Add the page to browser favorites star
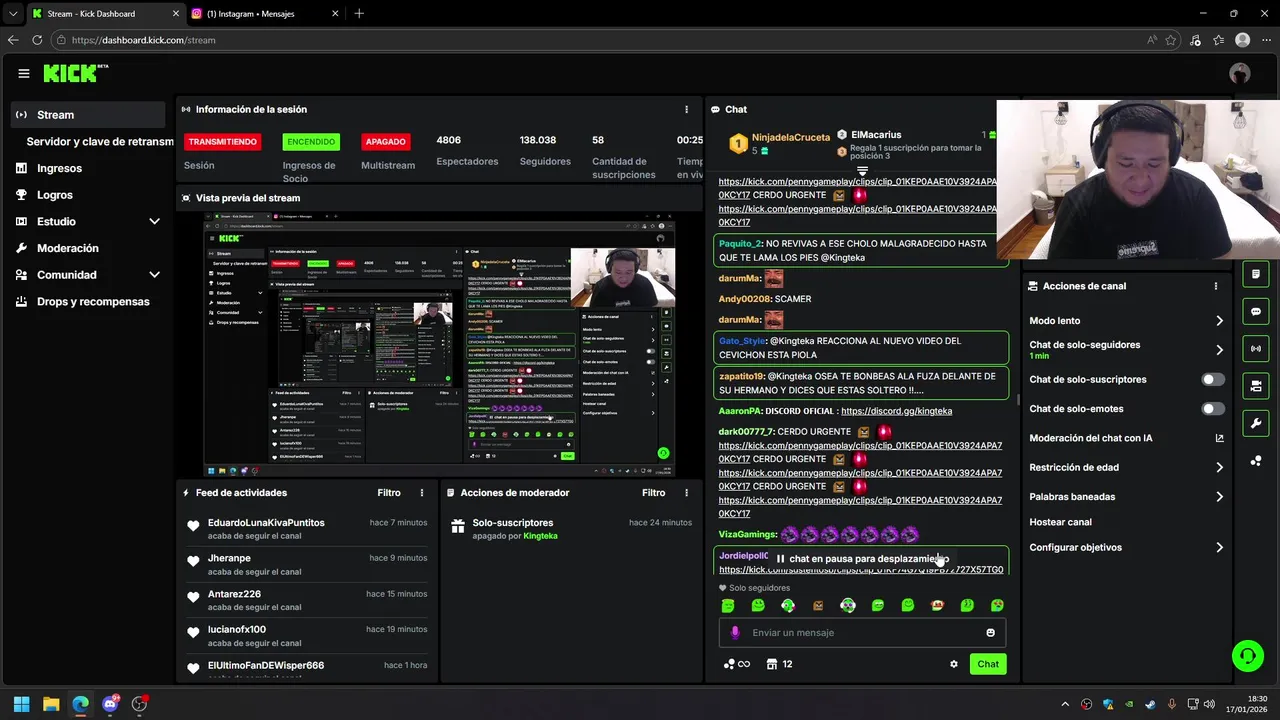The image size is (1280, 720). pyautogui.click(x=1171, y=40)
